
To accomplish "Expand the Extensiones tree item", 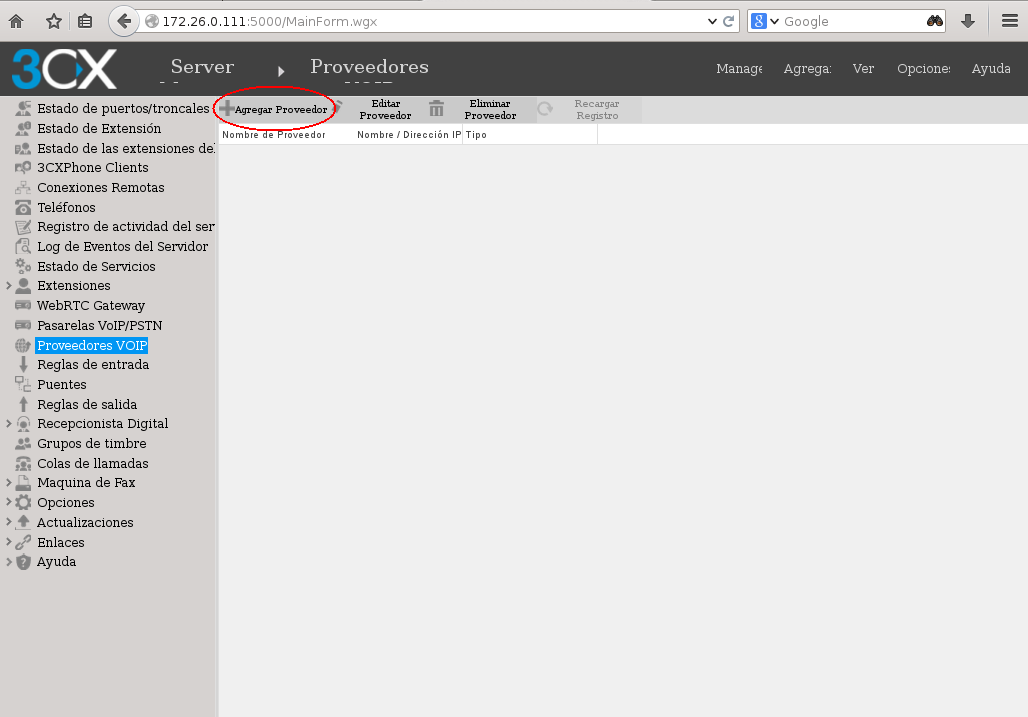I will click(x=7, y=285).
